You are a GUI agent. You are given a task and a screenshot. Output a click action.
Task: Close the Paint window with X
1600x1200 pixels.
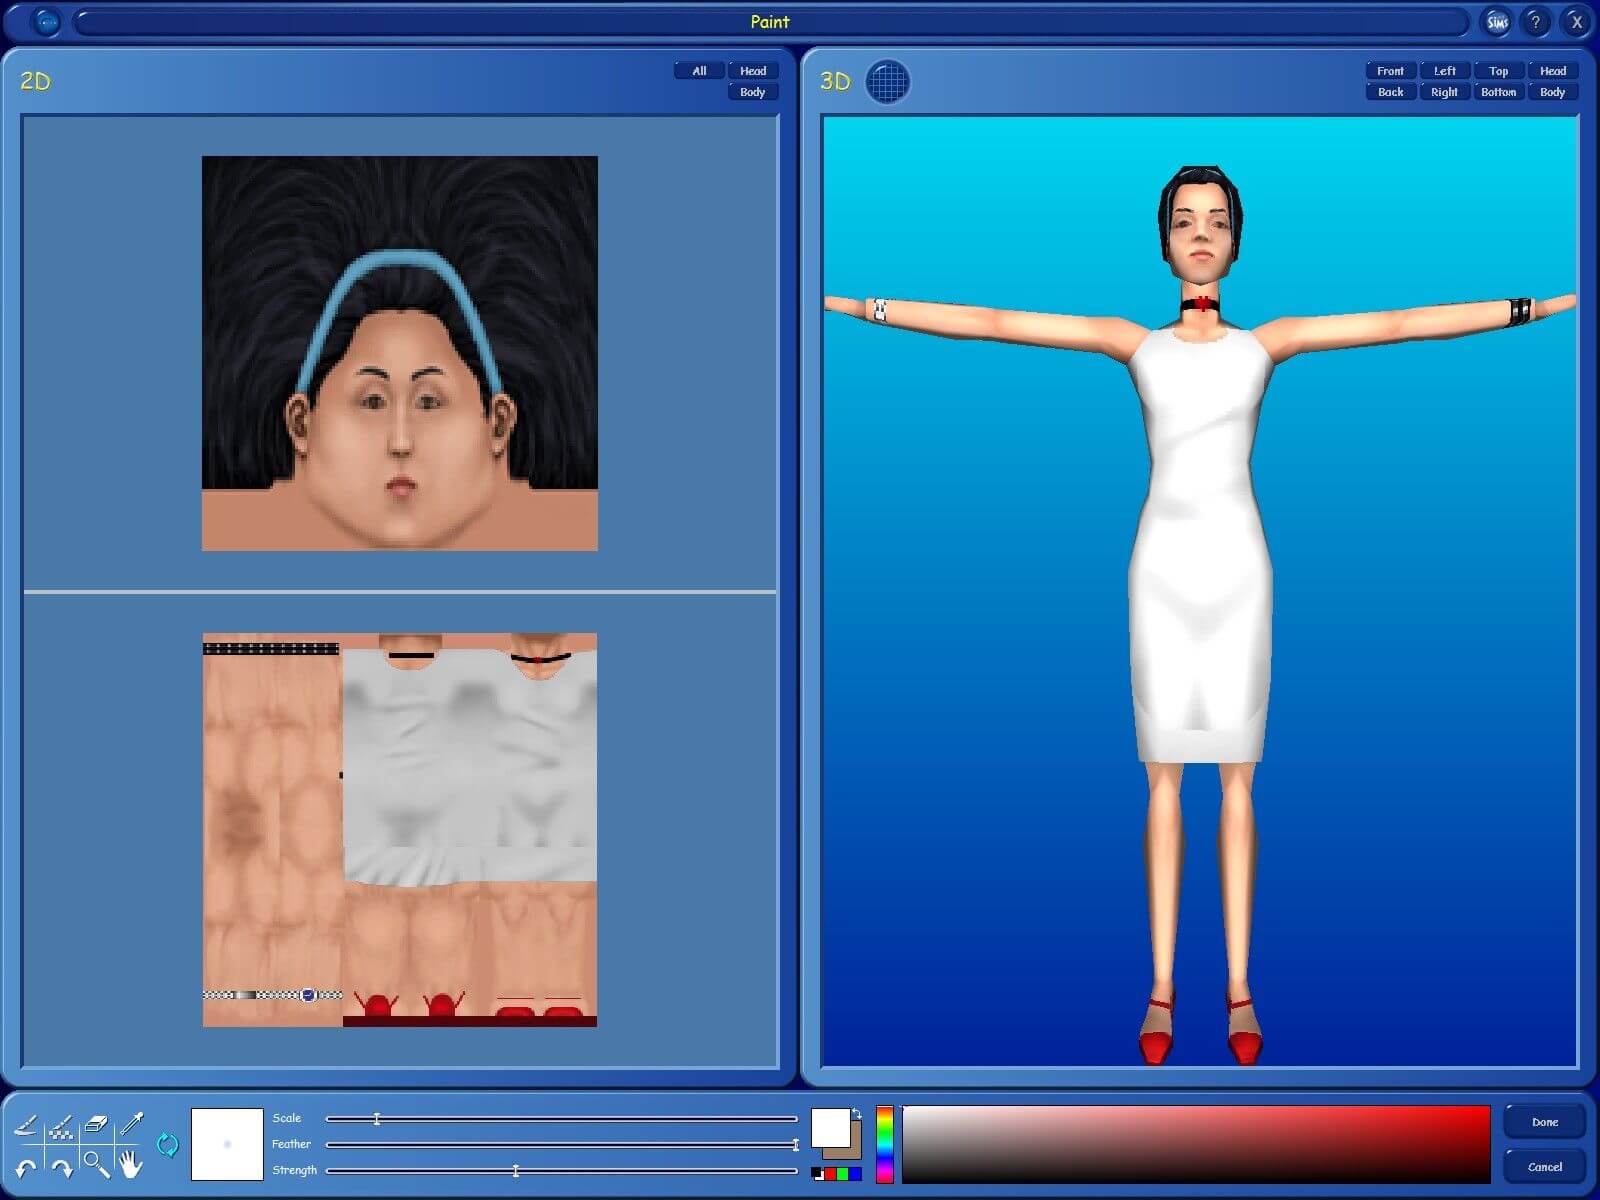click(x=1576, y=22)
